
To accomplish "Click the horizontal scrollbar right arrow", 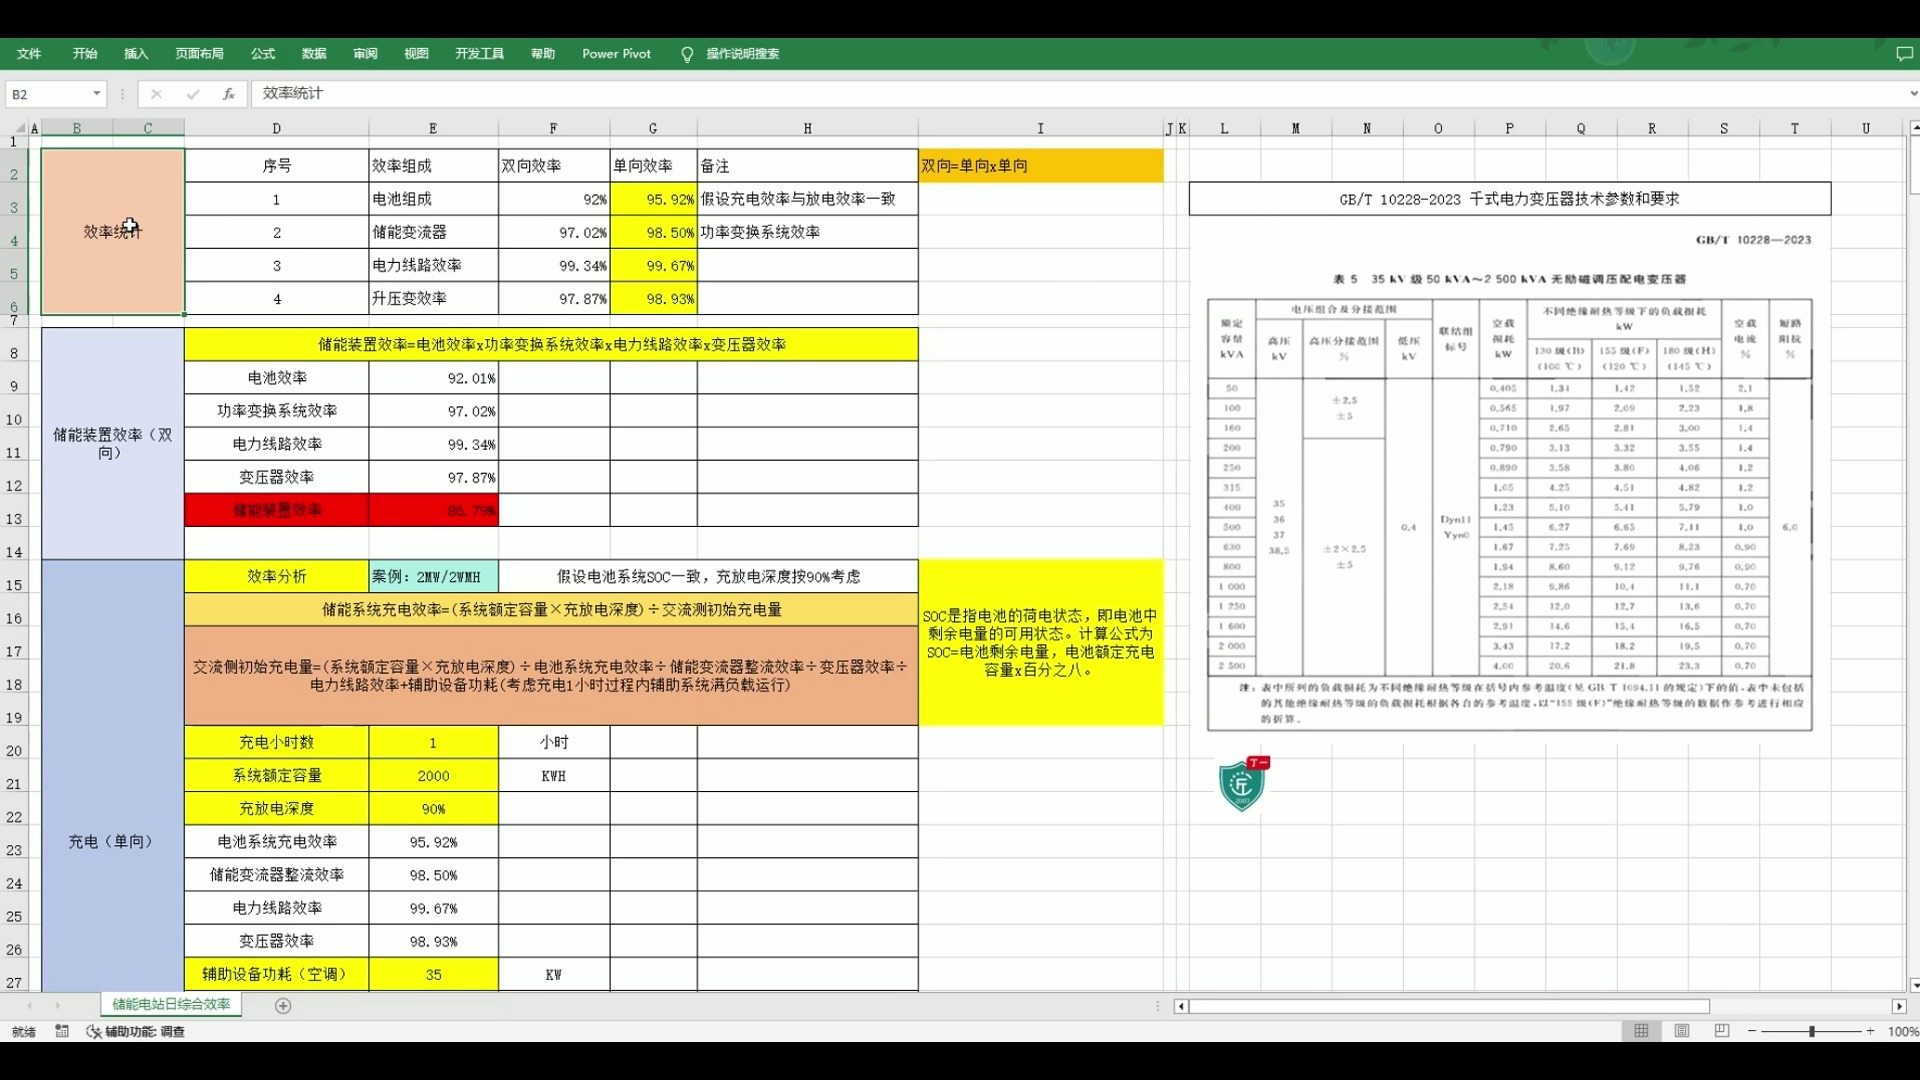I will coord(1898,1006).
